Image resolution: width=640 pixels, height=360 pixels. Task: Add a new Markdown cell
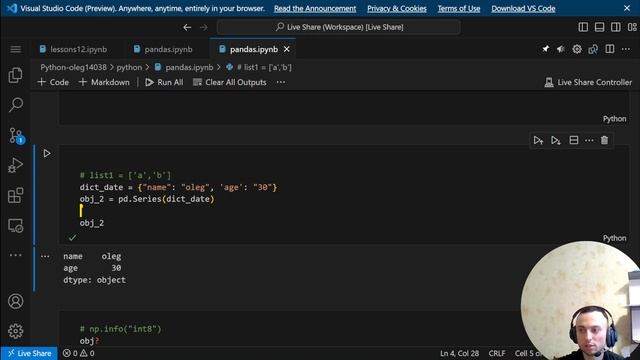point(104,82)
